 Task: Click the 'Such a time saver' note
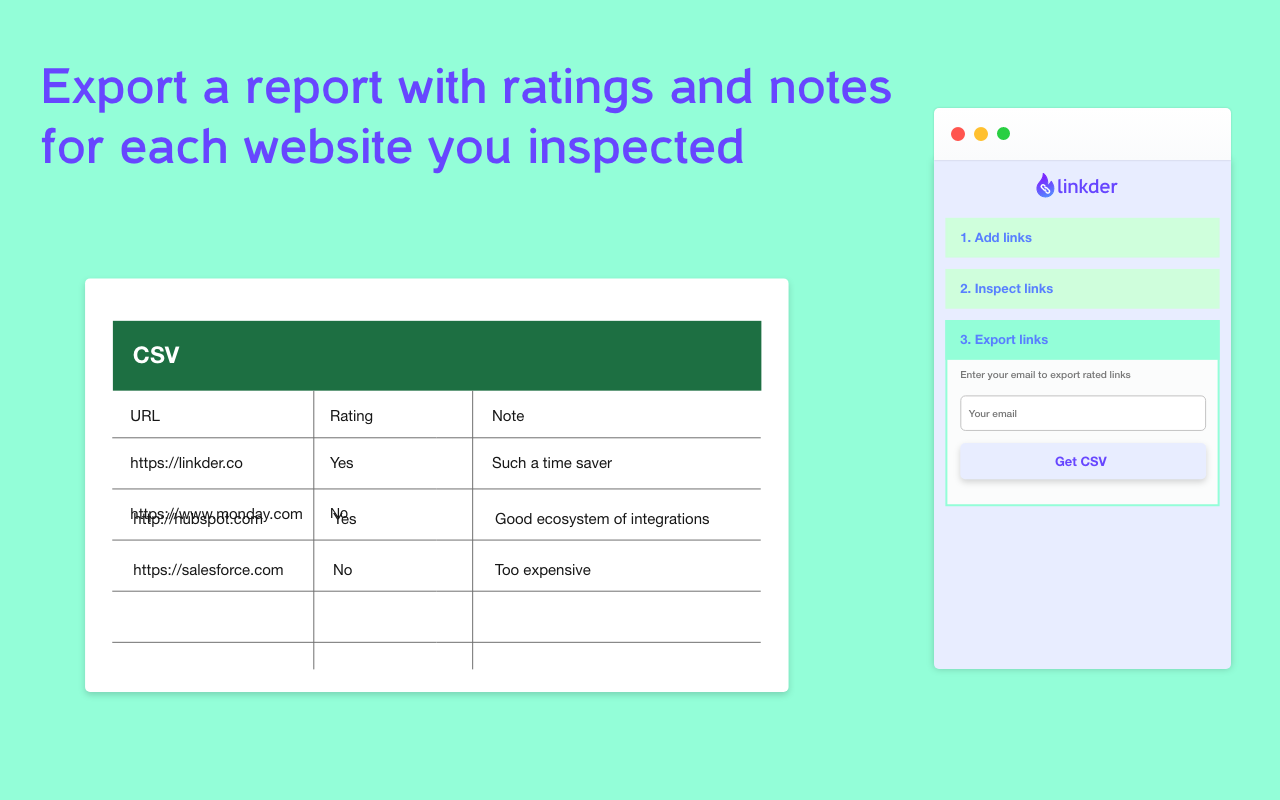[x=552, y=463]
